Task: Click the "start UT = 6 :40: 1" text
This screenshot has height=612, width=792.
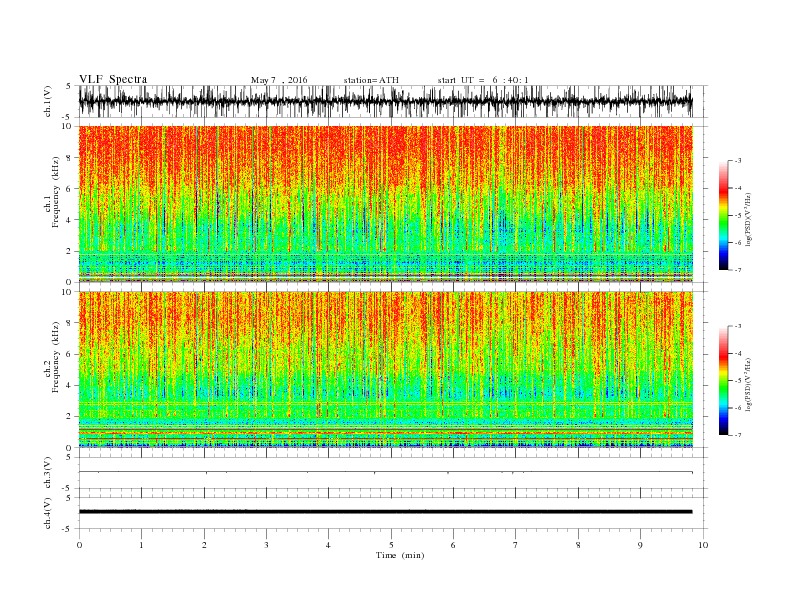Action: (483, 80)
